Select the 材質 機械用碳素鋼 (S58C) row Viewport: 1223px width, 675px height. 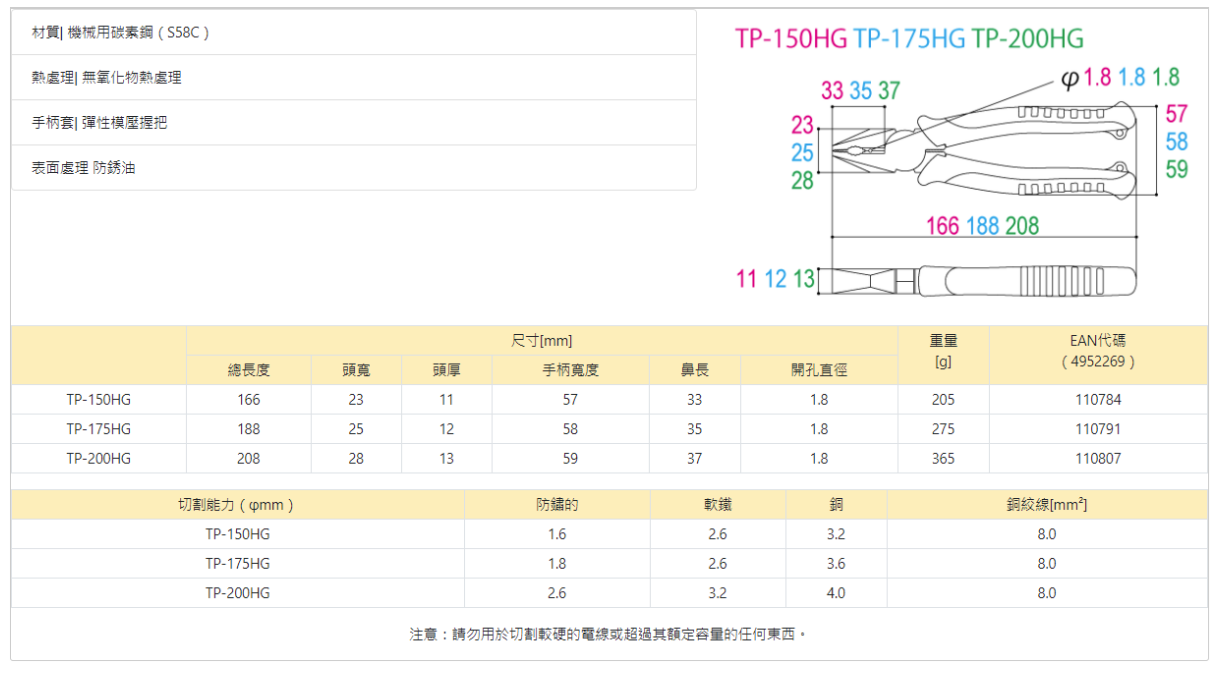pos(354,33)
